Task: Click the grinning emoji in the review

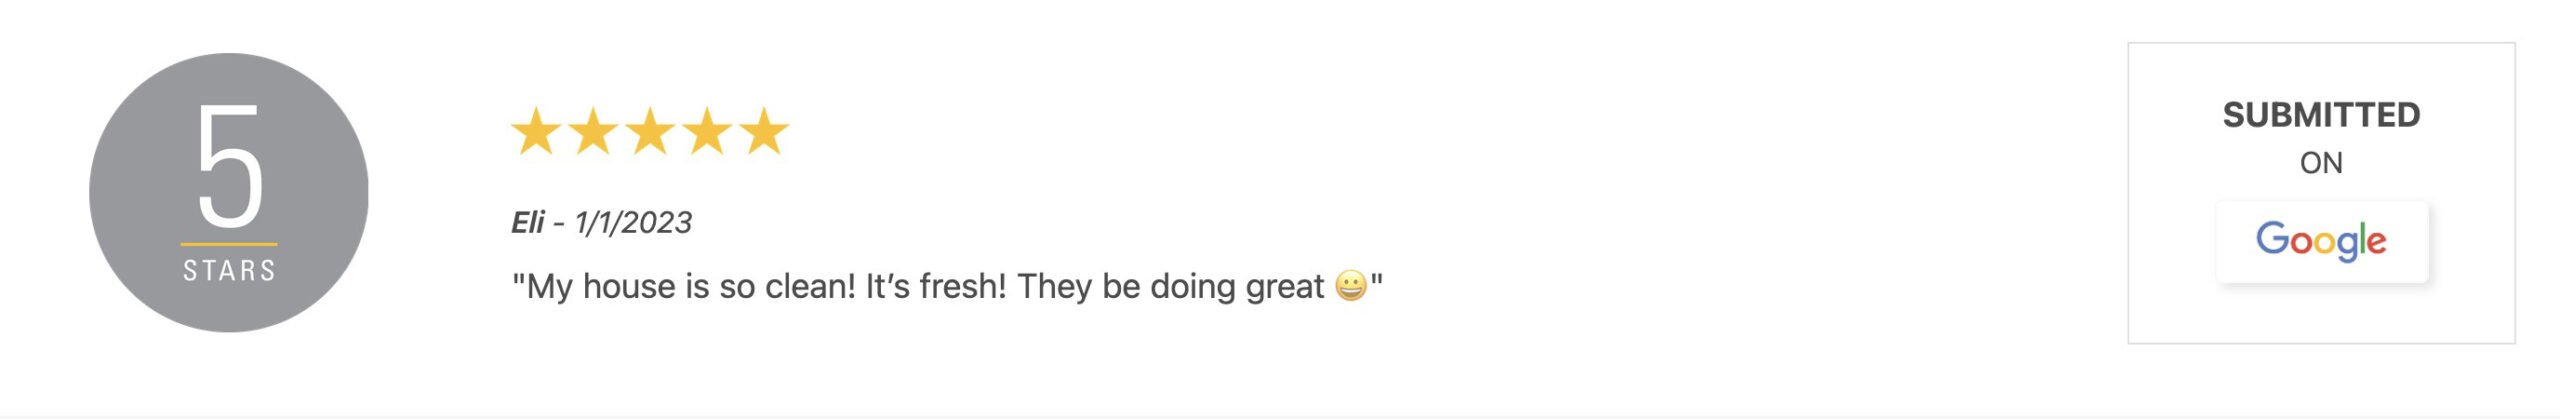Action: pyautogui.click(x=1350, y=286)
